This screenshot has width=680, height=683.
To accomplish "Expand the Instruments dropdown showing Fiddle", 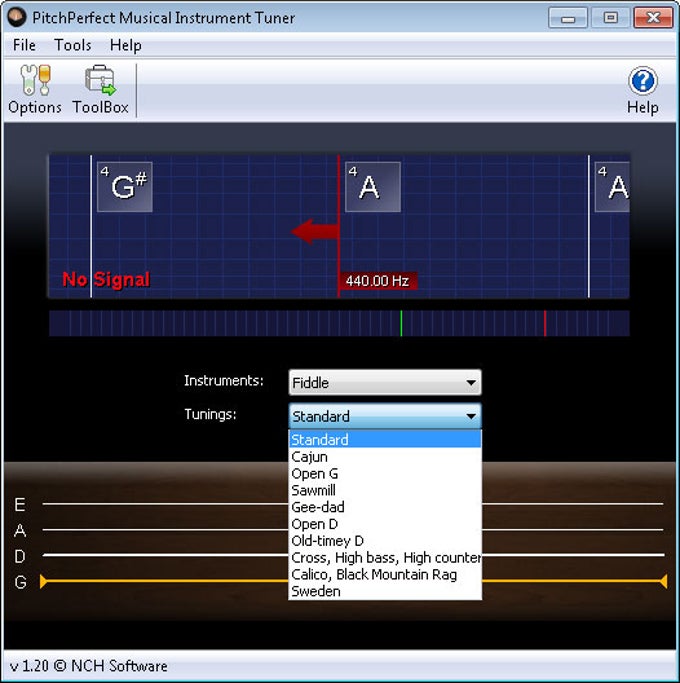I will coord(385,382).
